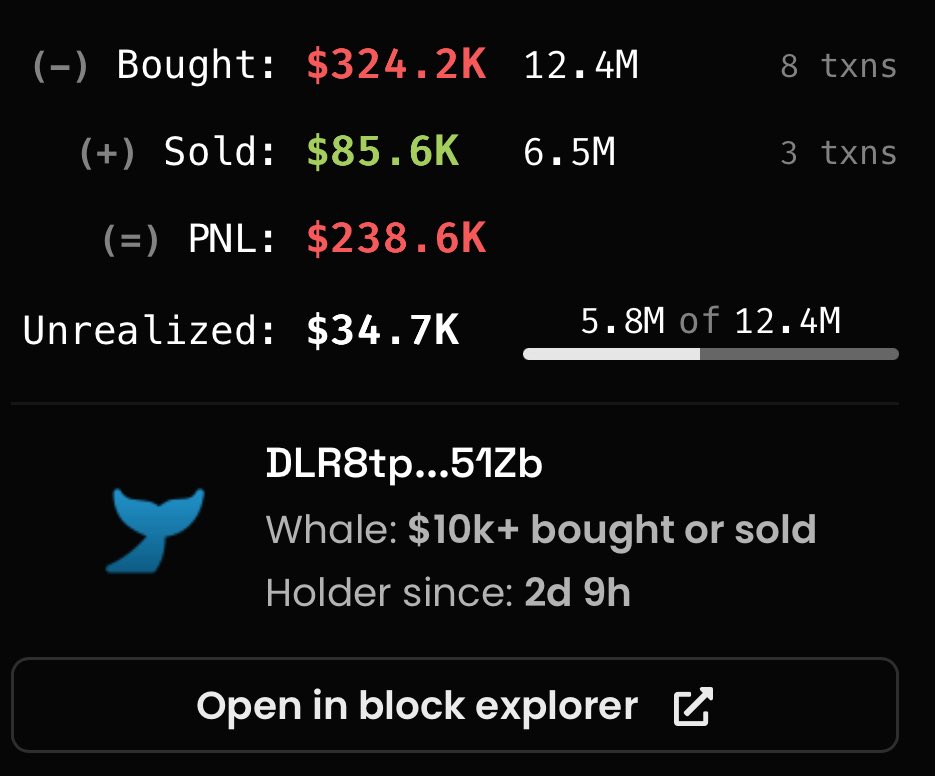The height and width of the screenshot is (776, 935).
Task: Click the red PNL value $238.6K
Action: click(397, 239)
